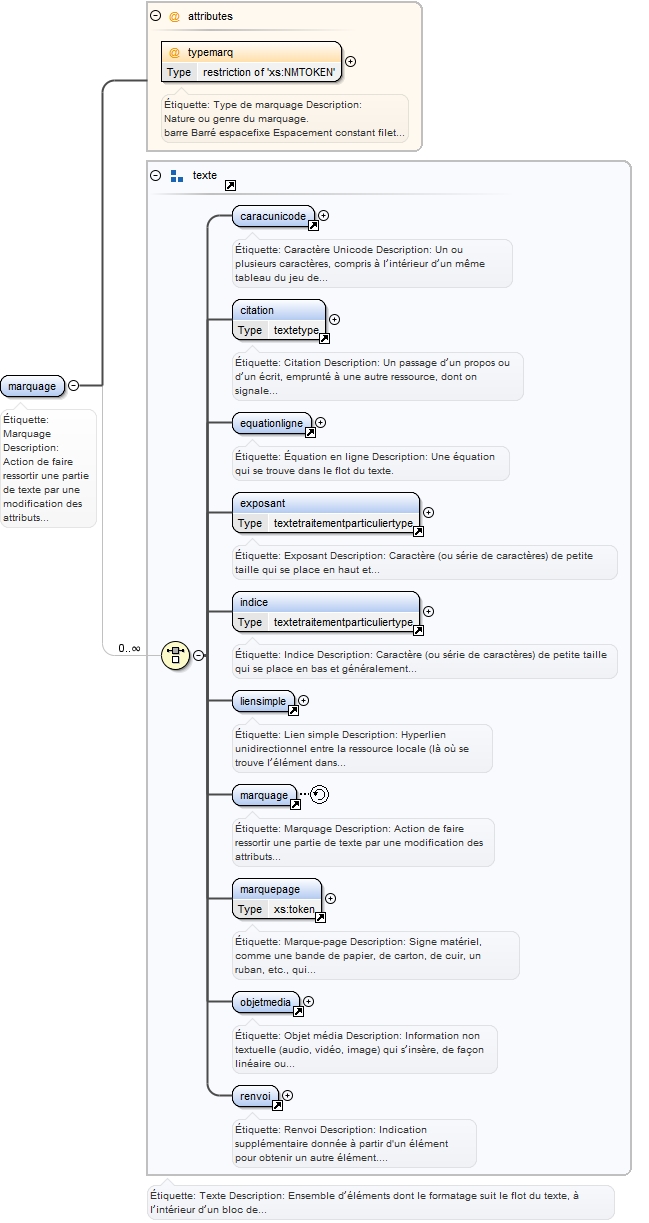Expand the indice element
649x1223 pixels.
(x=428, y=611)
